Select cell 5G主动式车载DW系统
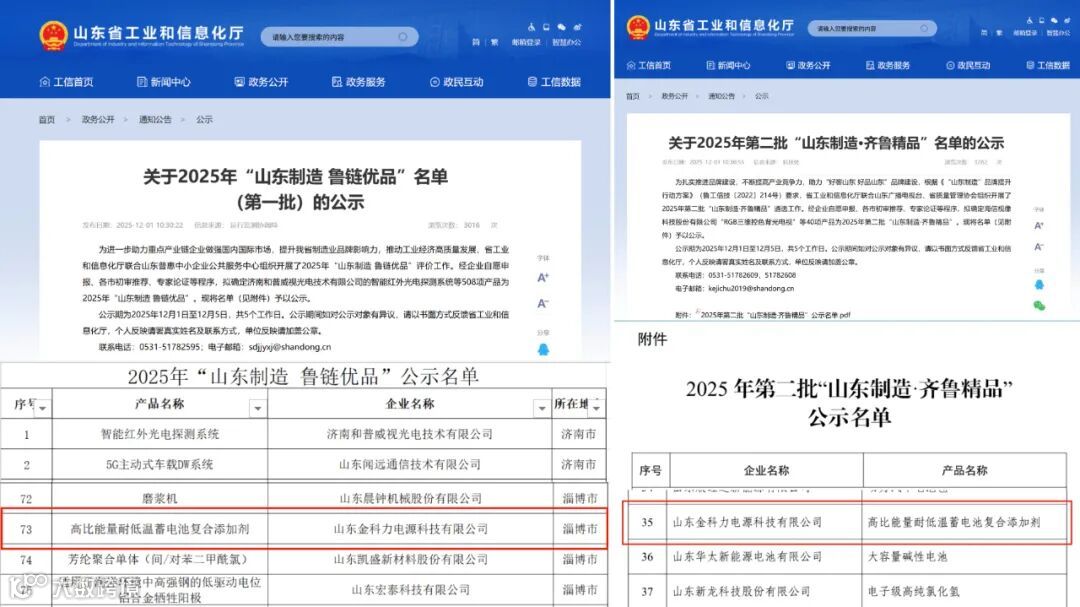 tap(160, 465)
